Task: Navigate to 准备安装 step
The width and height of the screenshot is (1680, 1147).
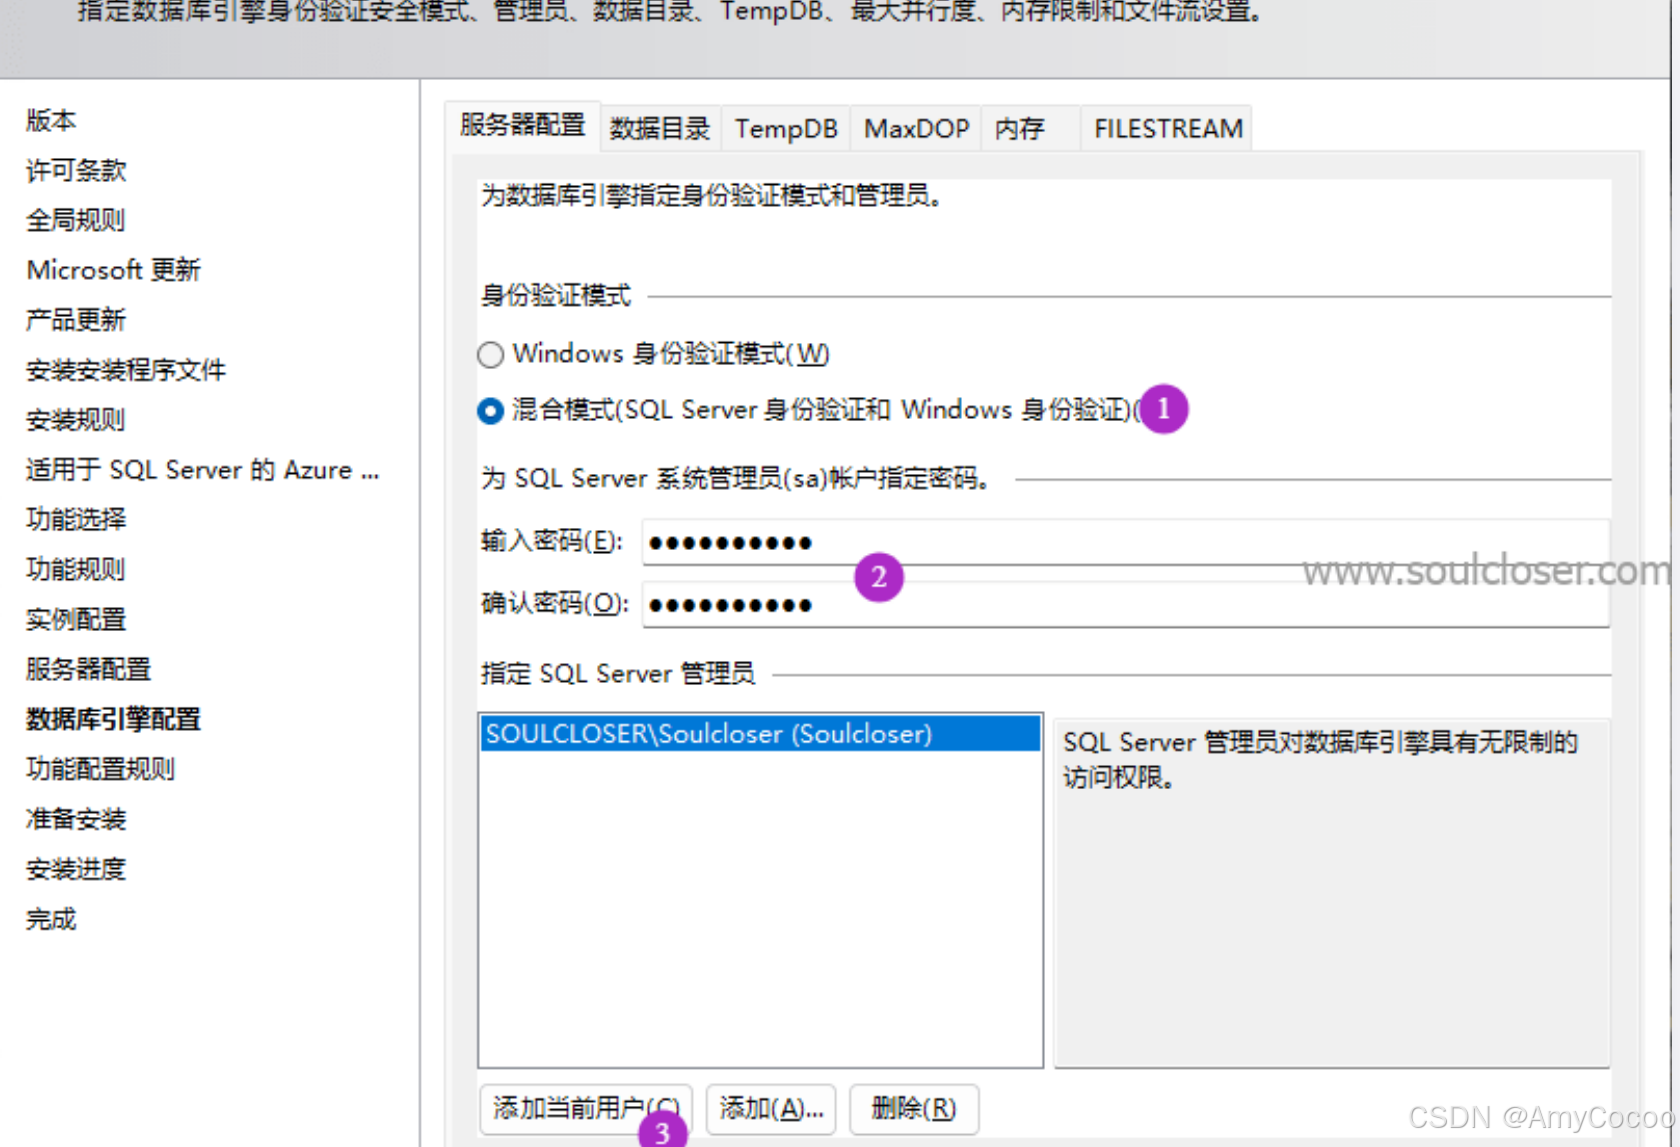Action: 74,819
